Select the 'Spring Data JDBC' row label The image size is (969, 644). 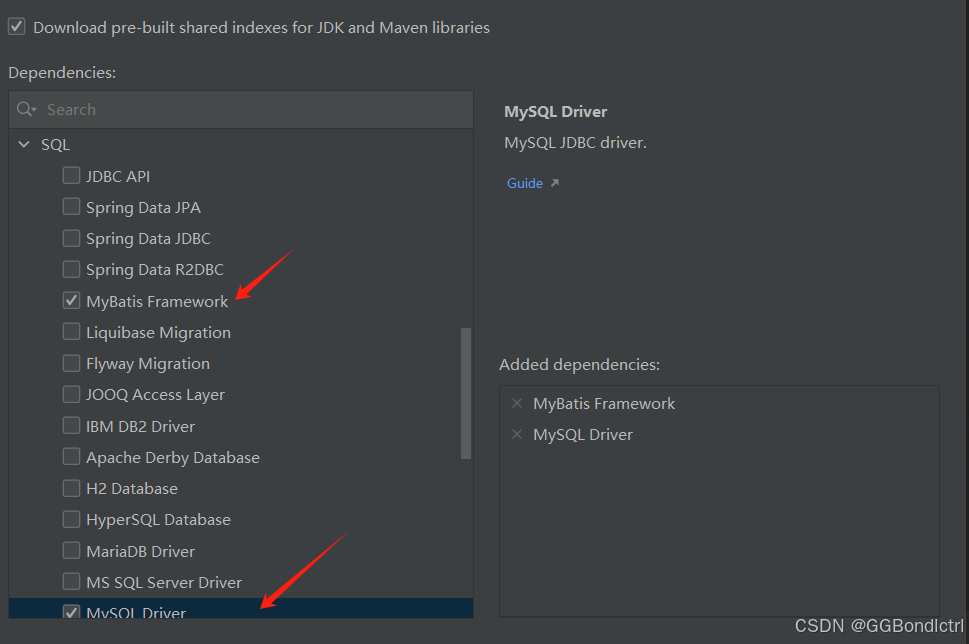pyautogui.click(x=148, y=239)
